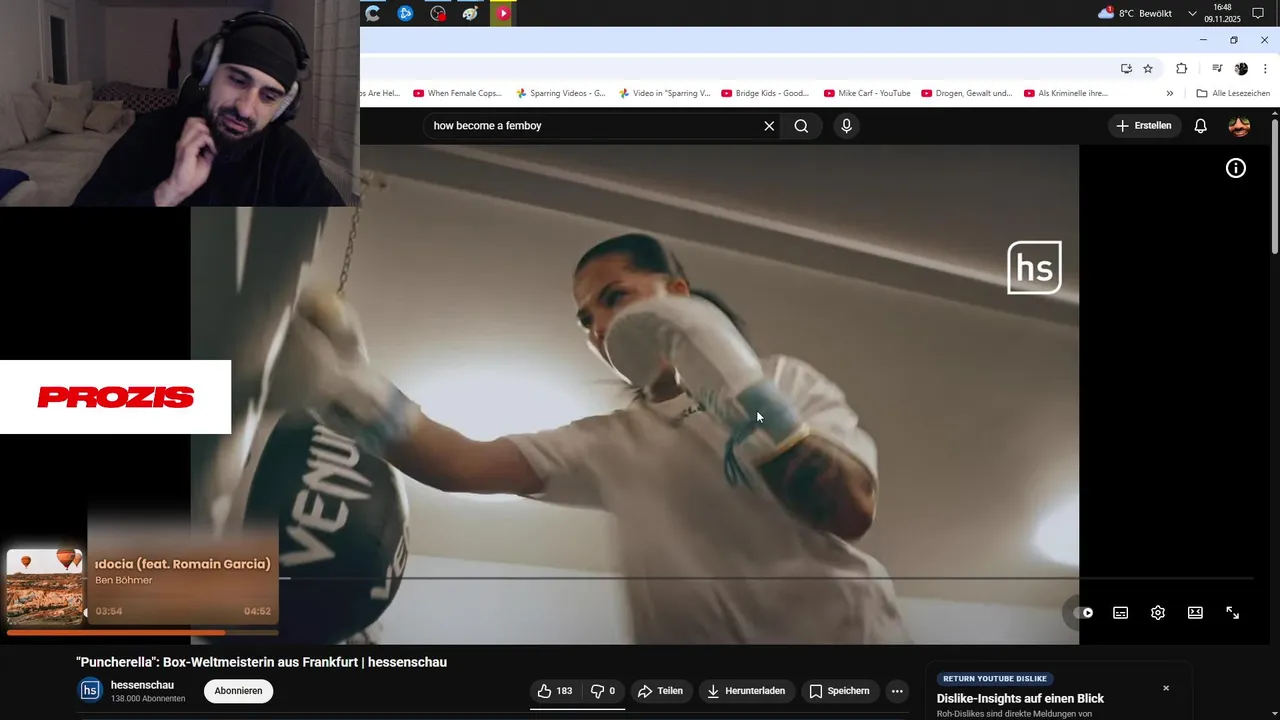
Task: Open the blue circular taskbar app
Action: 405,13
